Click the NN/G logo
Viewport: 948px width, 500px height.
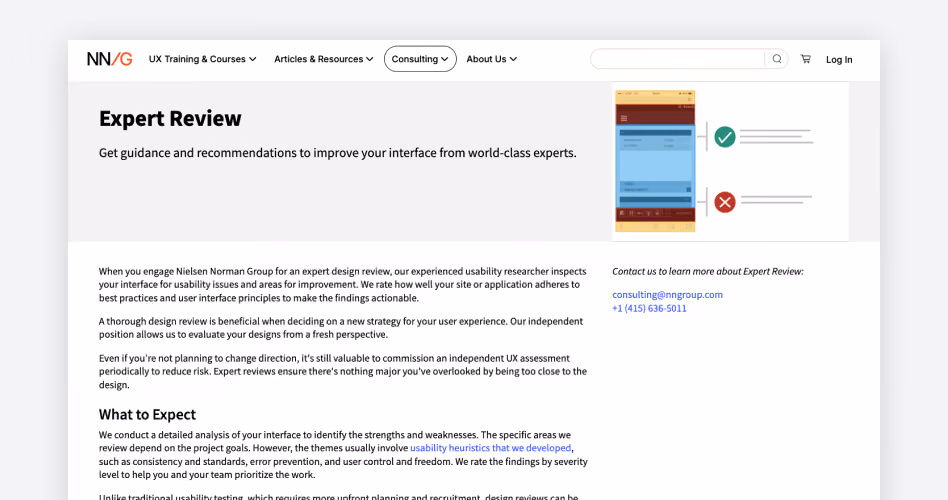click(109, 59)
